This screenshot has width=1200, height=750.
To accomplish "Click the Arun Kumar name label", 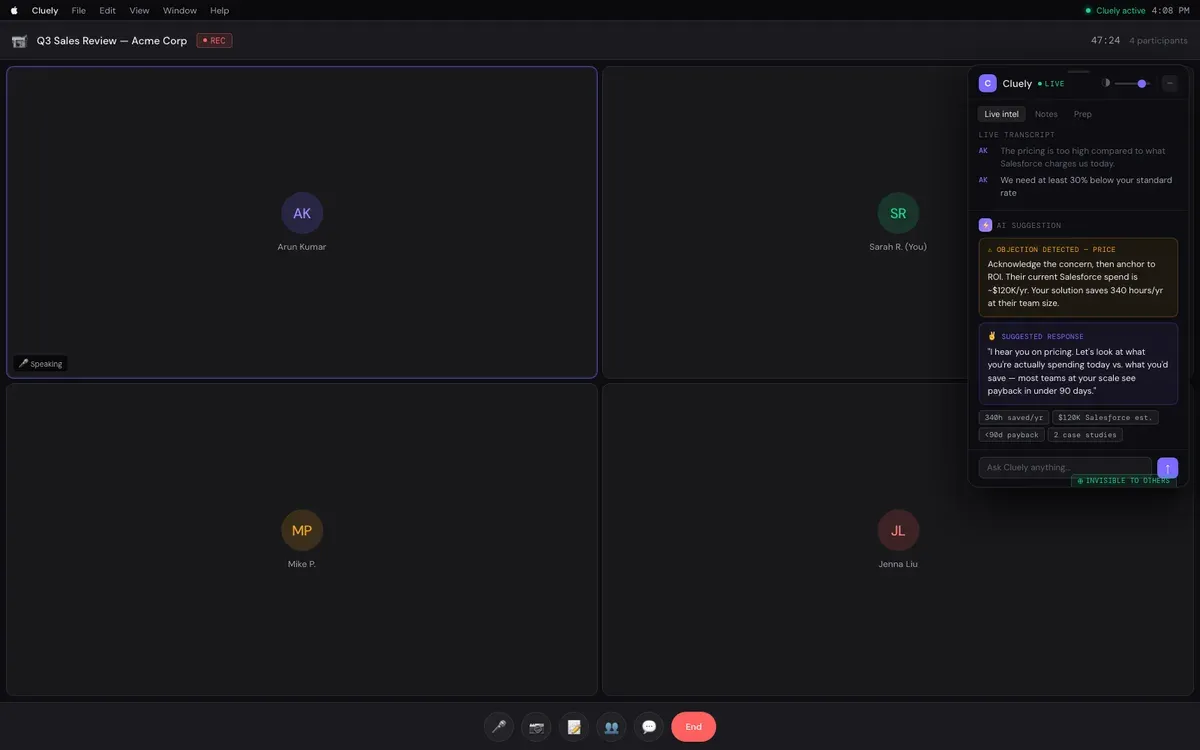I will coord(302,247).
